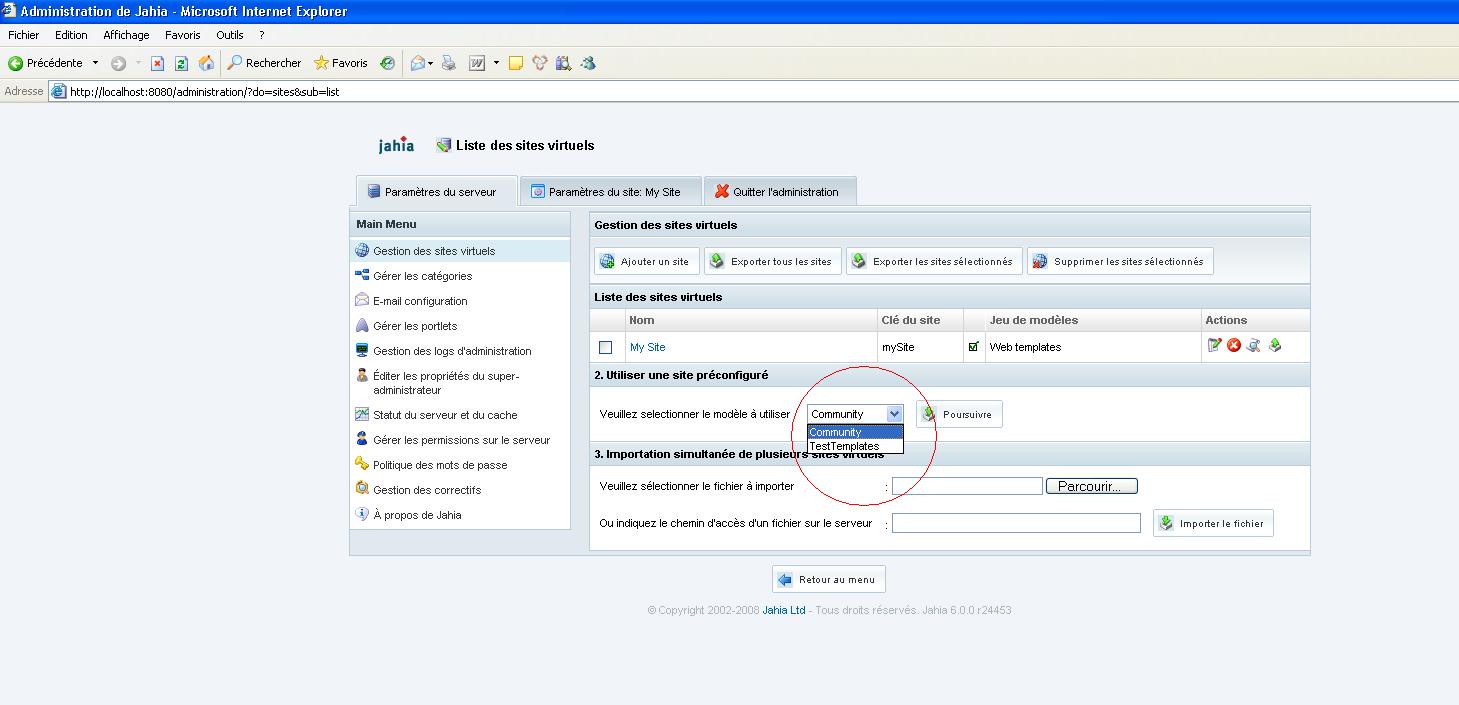The image size is (1459, 705).
Task: Open the ? help menu
Action: pyautogui.click(x=262, y=35)
